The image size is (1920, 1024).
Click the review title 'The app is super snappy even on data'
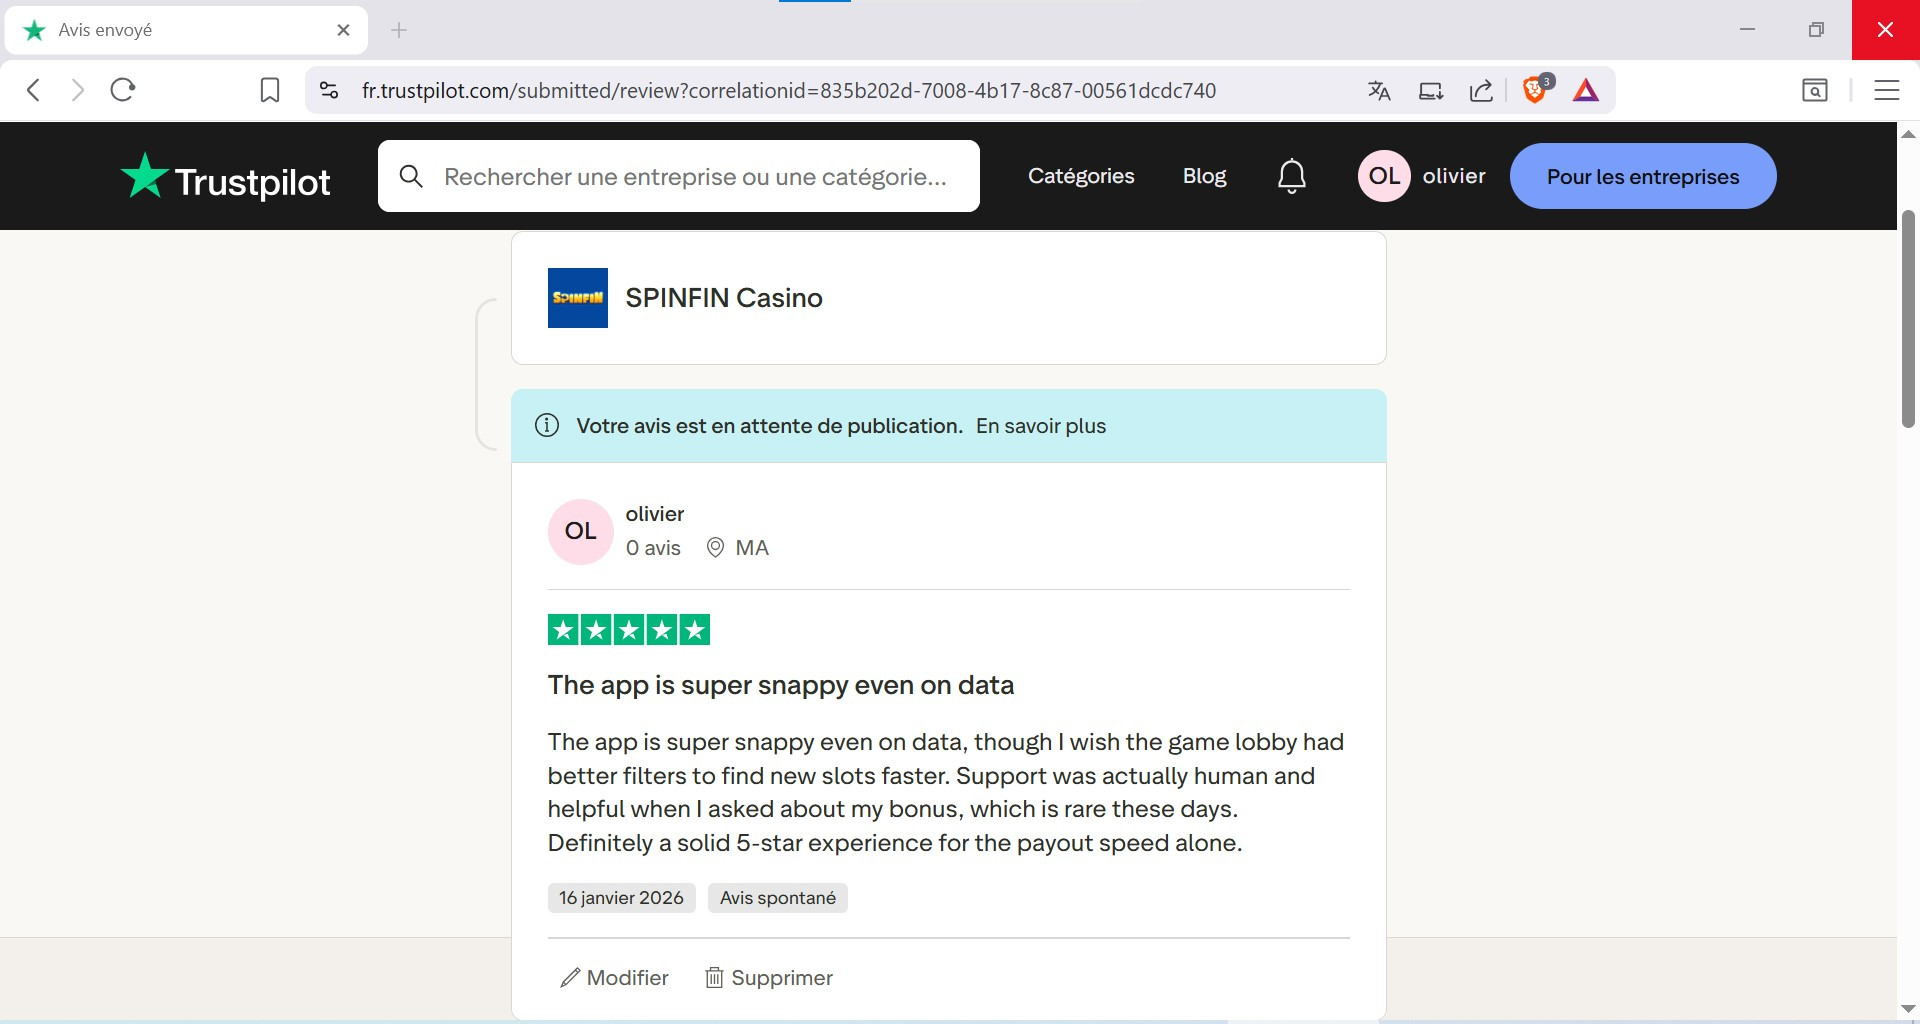(x=781, y=685)
